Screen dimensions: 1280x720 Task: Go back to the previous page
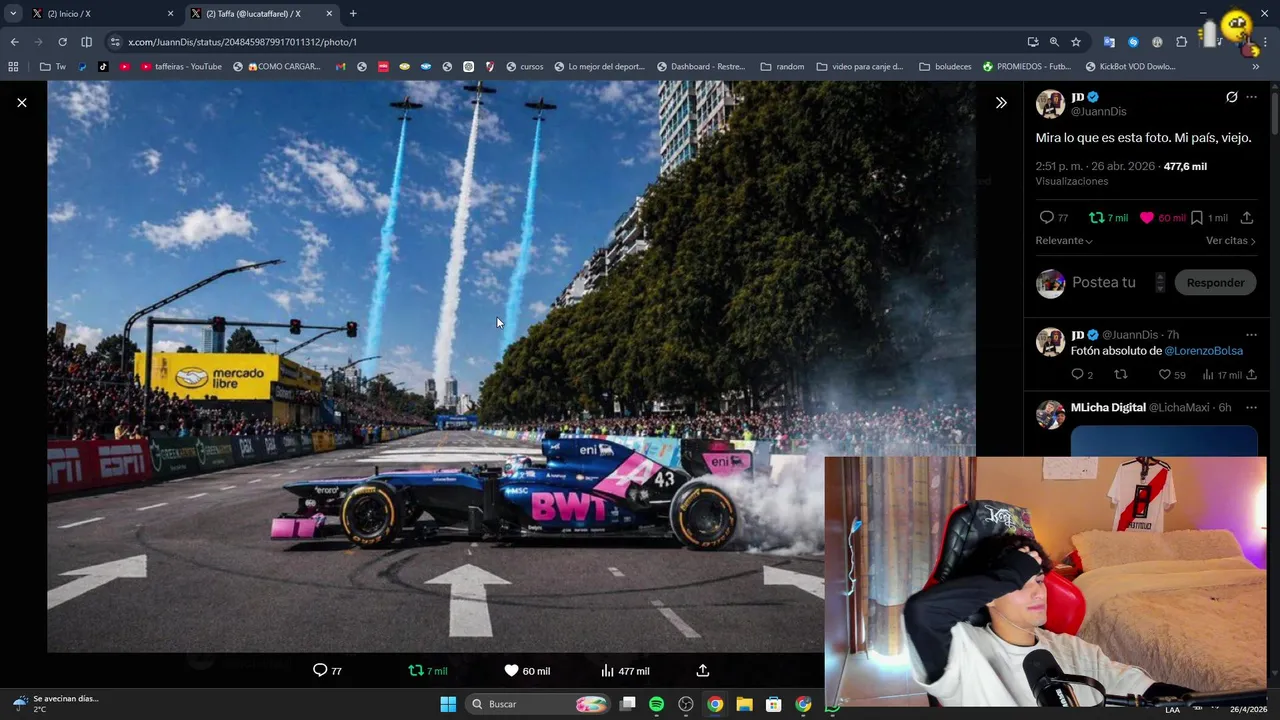pos(14,42)
